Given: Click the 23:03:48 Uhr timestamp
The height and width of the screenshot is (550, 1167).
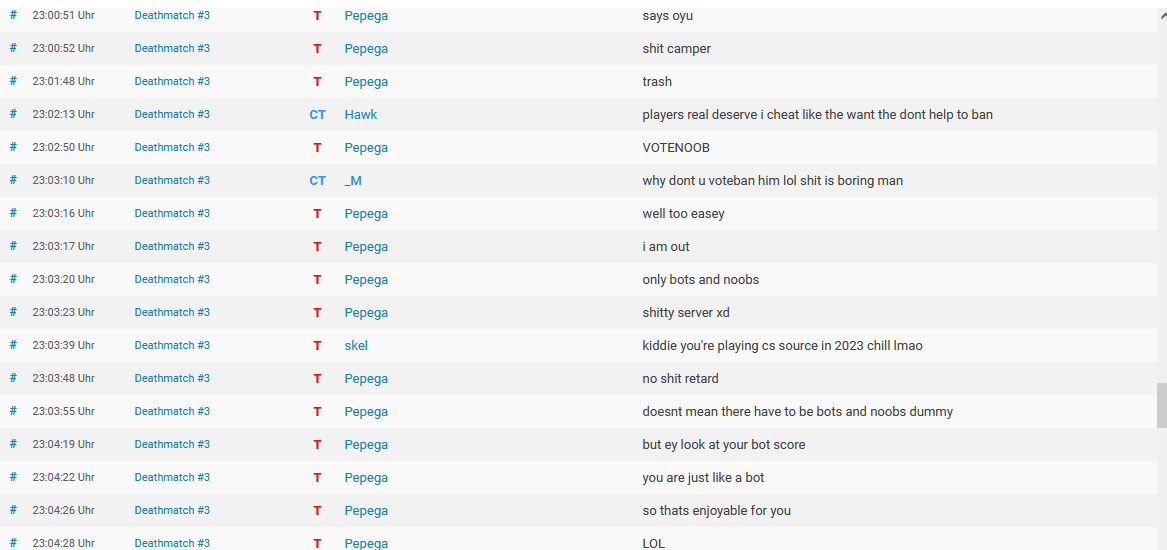Looking at the screenshot, I should (x=63, y=379).
